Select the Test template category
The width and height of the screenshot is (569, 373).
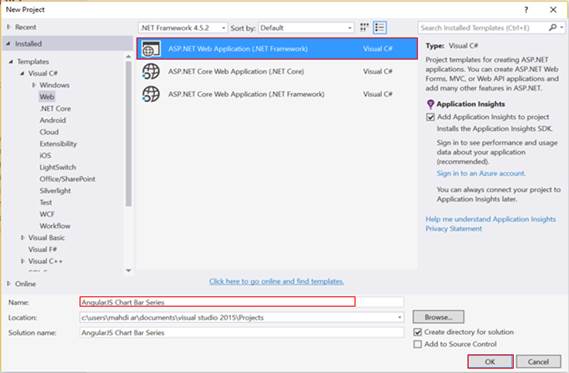[x=46, y=202]
